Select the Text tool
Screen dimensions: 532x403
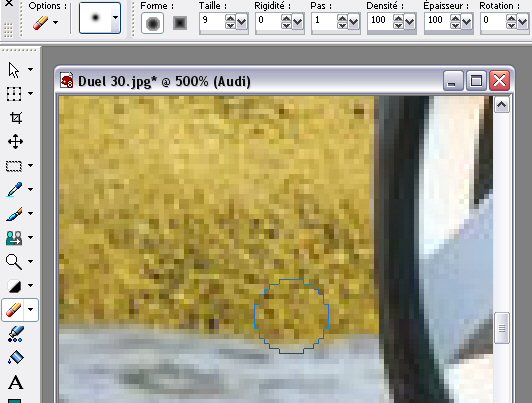[16, 383]
